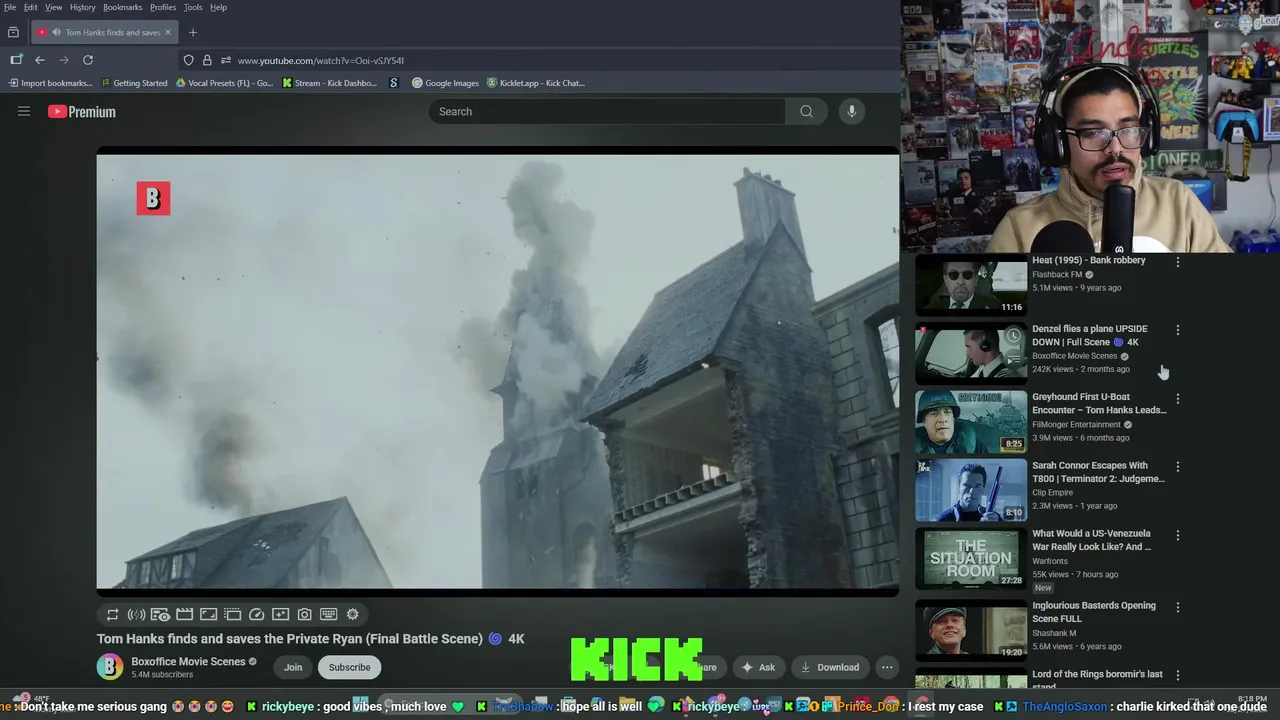Open Google Images bookmark
The height and width of the screenshot is (720, 1280).
[446, 83]
